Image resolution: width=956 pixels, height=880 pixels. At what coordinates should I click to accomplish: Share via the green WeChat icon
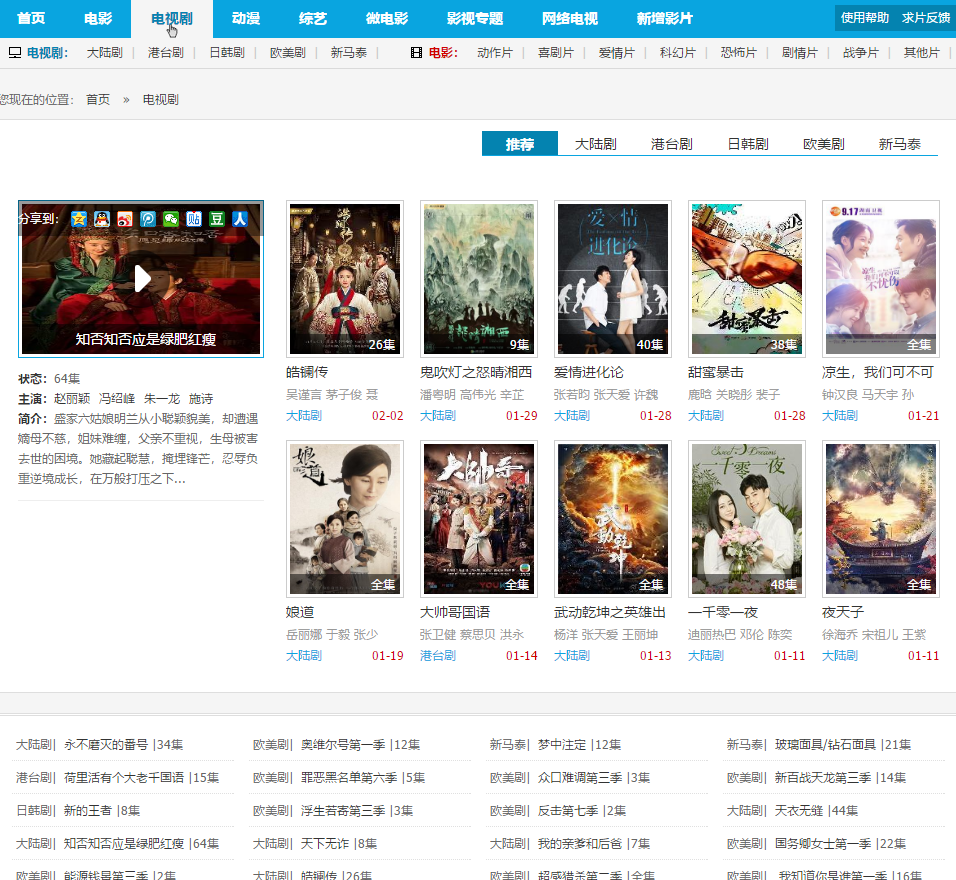click(171, 219)
